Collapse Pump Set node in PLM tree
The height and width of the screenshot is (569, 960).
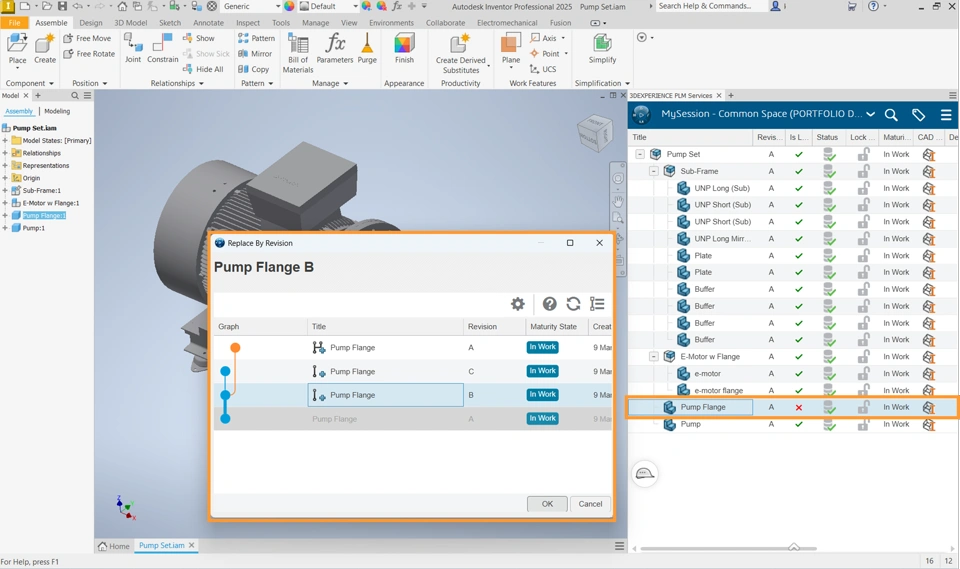click(640, 154)
